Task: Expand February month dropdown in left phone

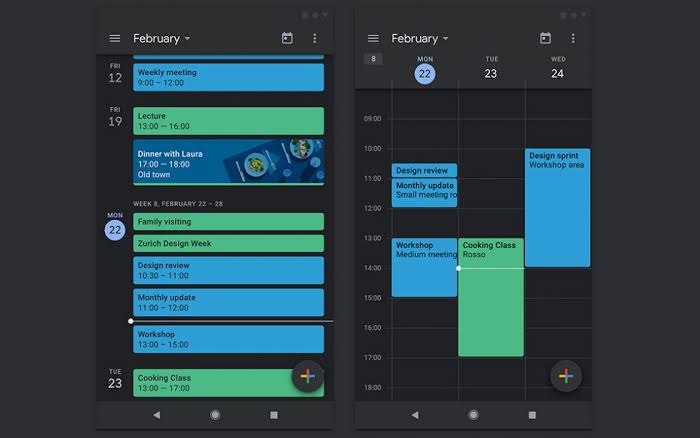Action: 162,38
